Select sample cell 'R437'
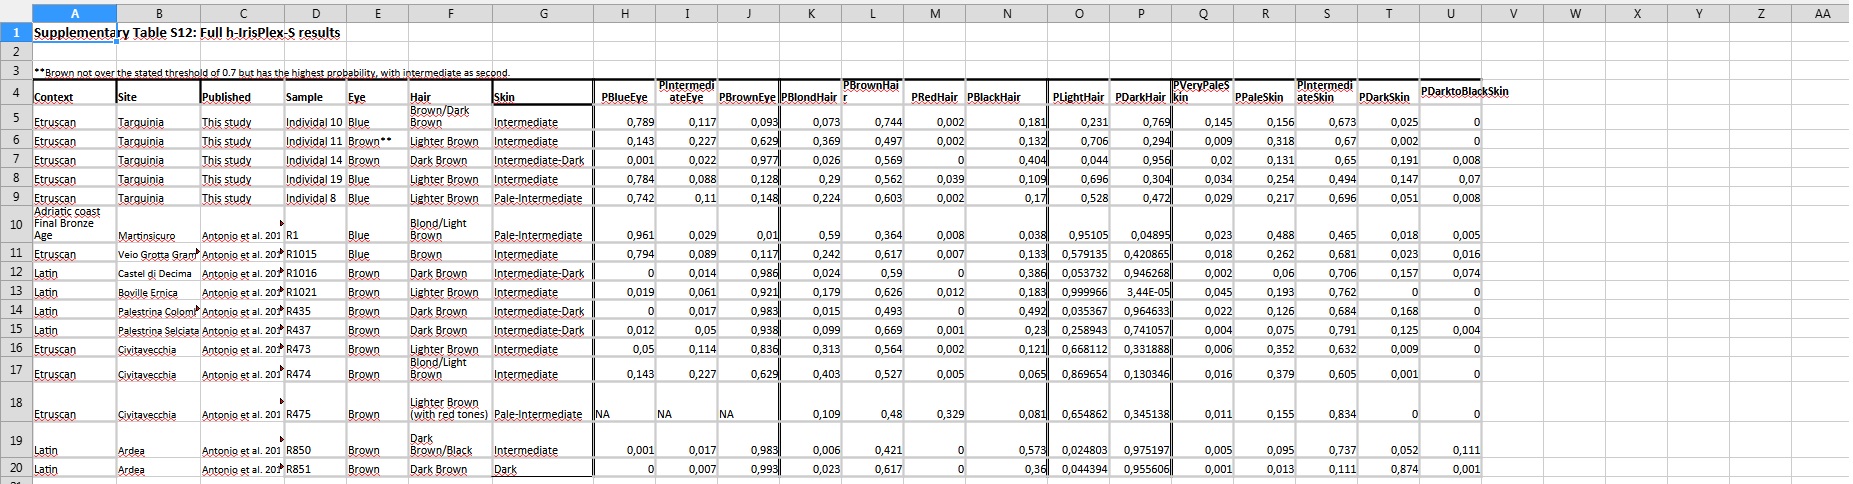Image resolution: width=1853 pixels, height=484 pixels. (314, 330)
